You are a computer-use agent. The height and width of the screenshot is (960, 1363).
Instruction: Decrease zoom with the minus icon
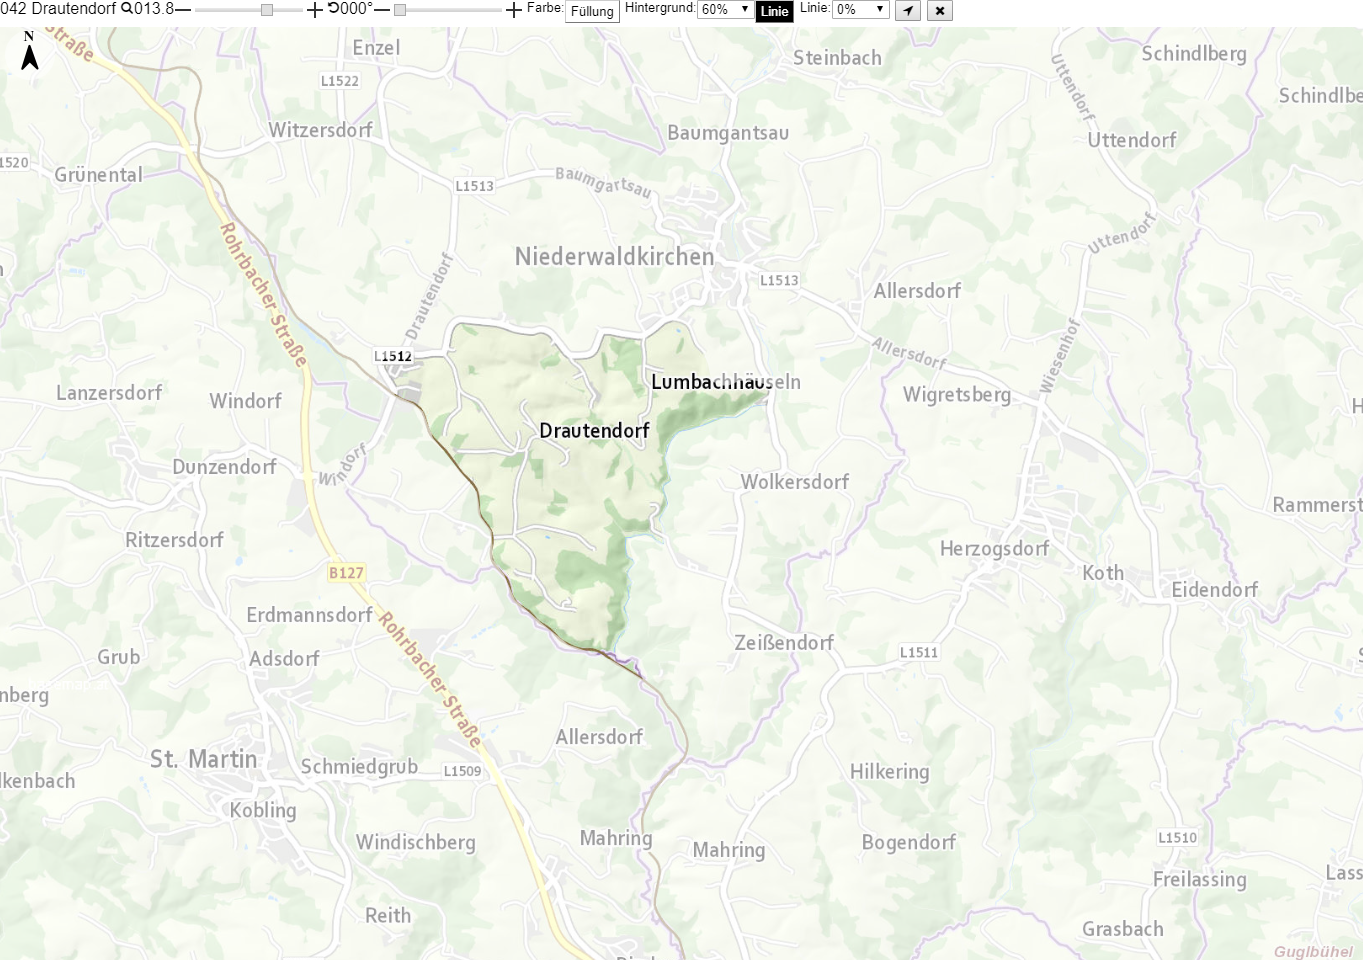[x=183, y=9]
